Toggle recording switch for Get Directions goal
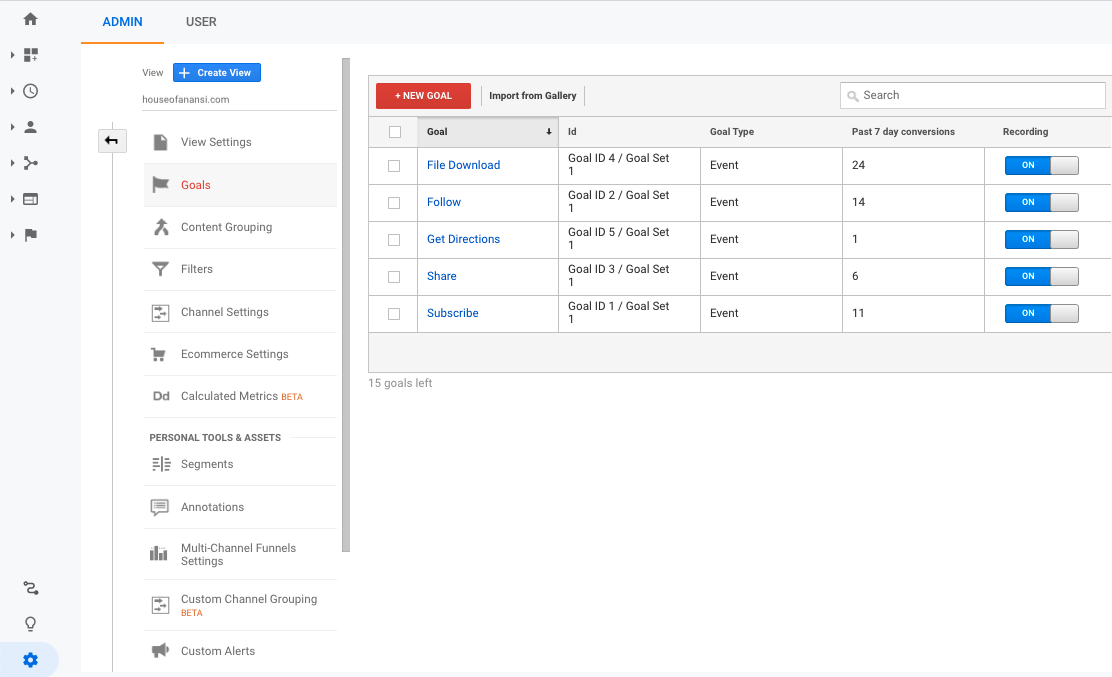This screenshot has width=1112, height=677. click(x=1041, y=239)
